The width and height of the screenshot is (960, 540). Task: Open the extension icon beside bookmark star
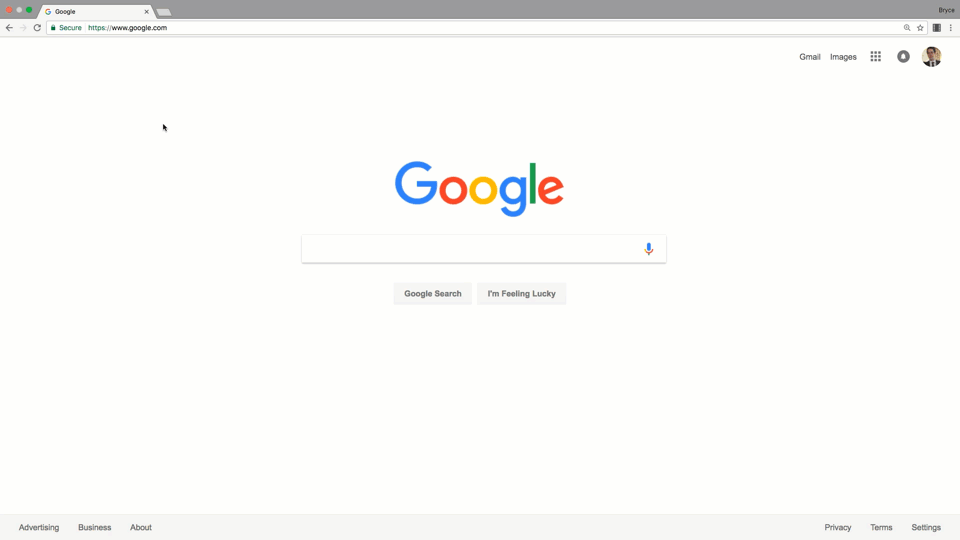point(937,28)
